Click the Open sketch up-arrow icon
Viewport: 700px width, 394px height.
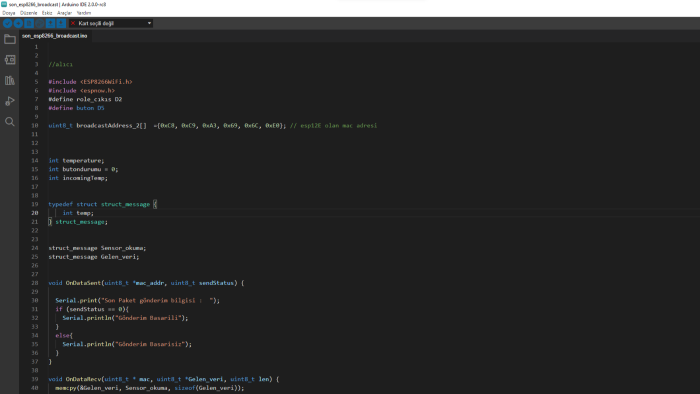coord(50,23)
